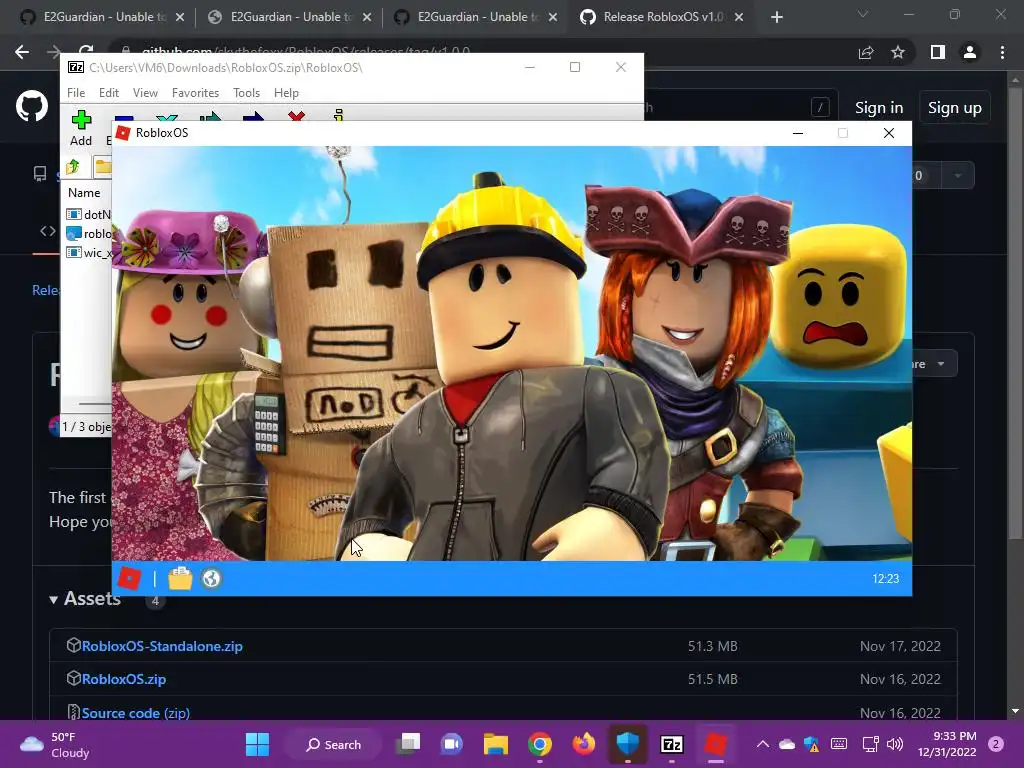Download RobloxOS-Standalone.zip asset

coord(162,646)
